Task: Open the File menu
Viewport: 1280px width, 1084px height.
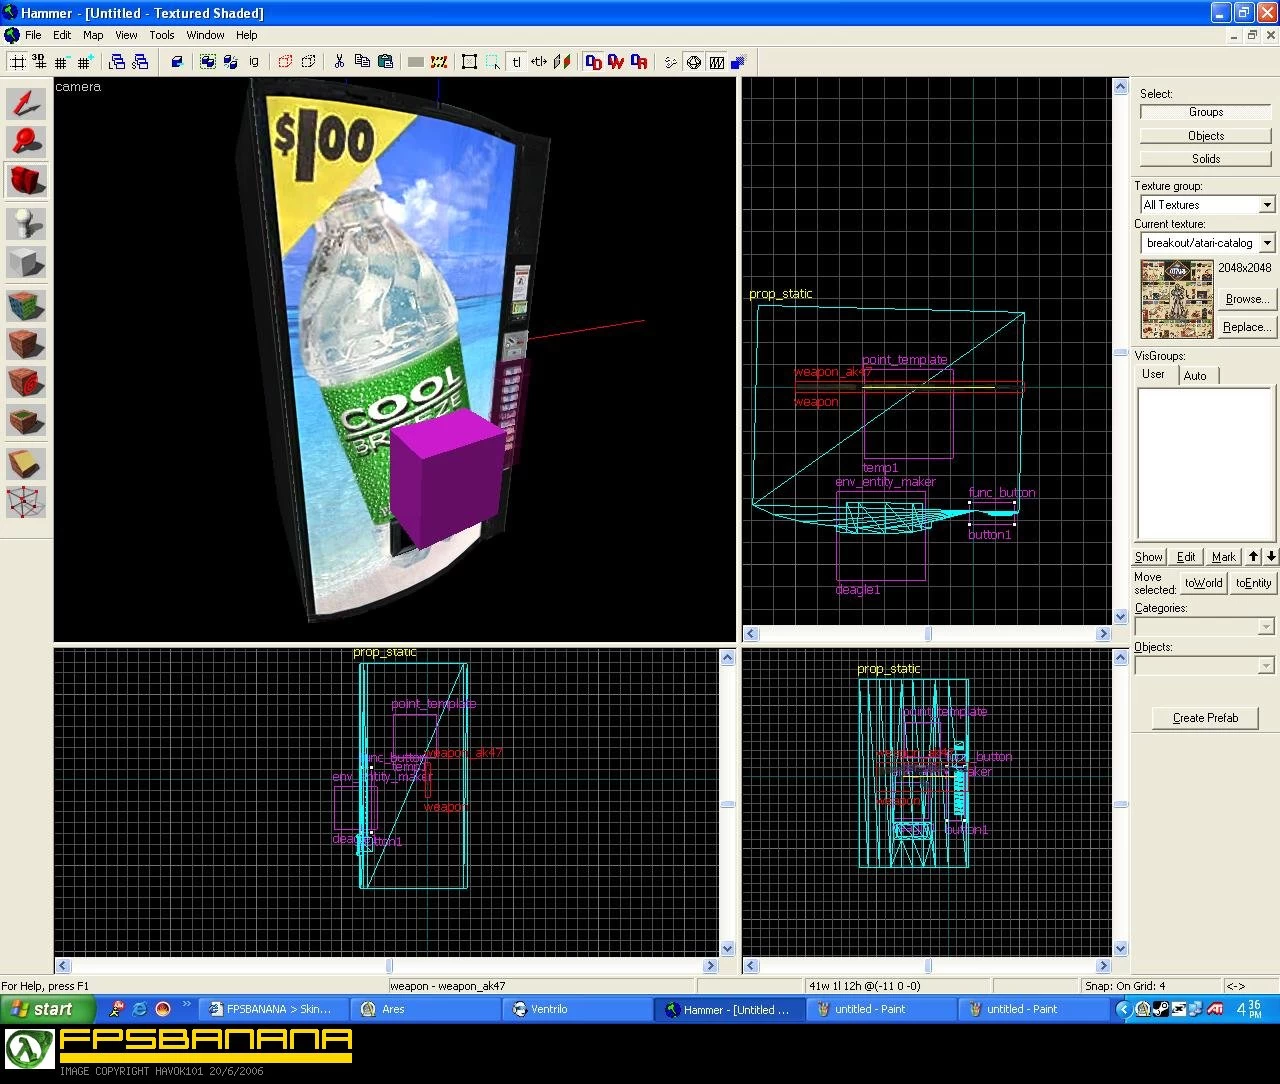Action: (33, 35)
